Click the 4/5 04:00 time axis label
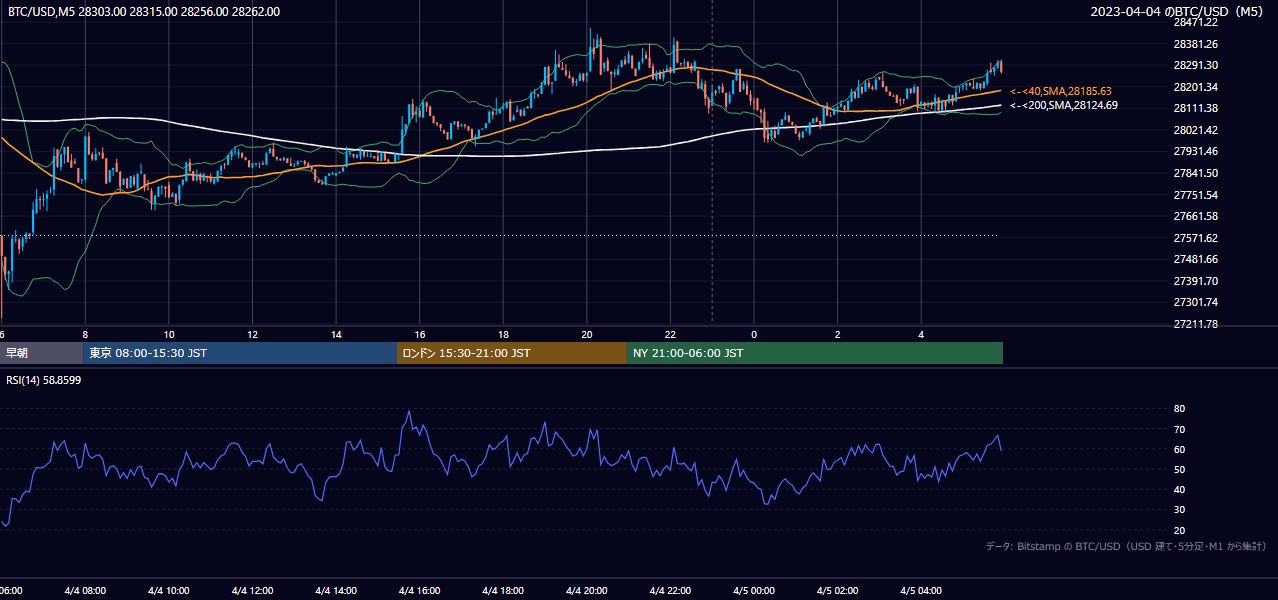This screenshot has height=600, width=1278. click(921, 591)
